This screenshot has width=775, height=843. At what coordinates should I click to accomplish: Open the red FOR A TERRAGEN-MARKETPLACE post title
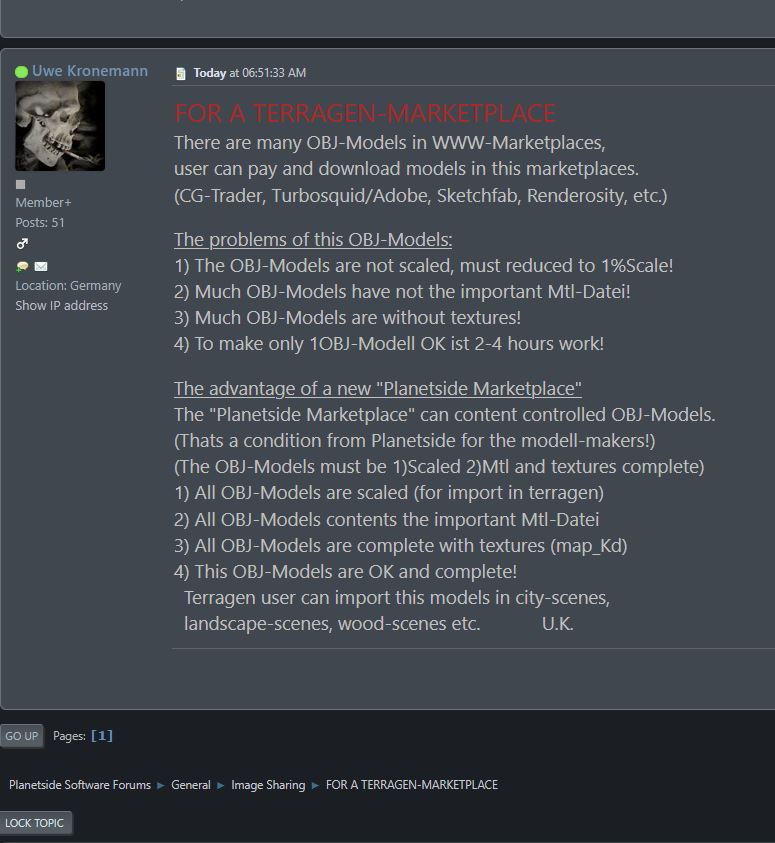pyautogui.click(x=365, y=113)
